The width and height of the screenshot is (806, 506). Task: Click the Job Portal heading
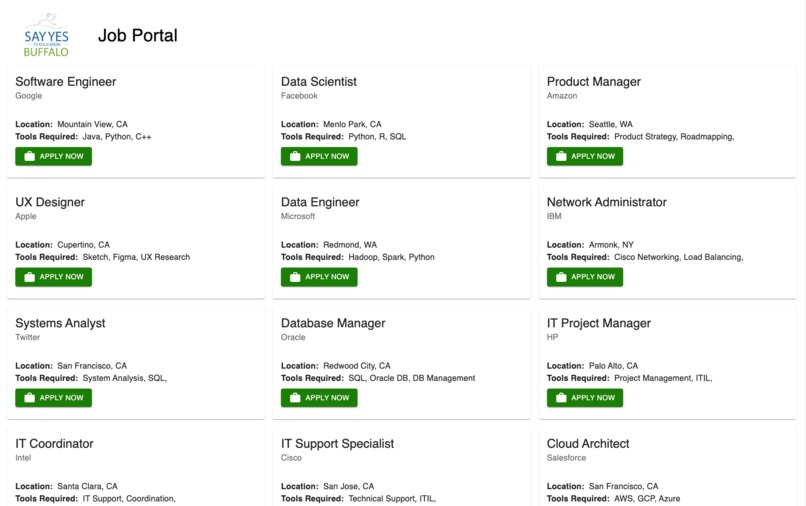point(138,35)
